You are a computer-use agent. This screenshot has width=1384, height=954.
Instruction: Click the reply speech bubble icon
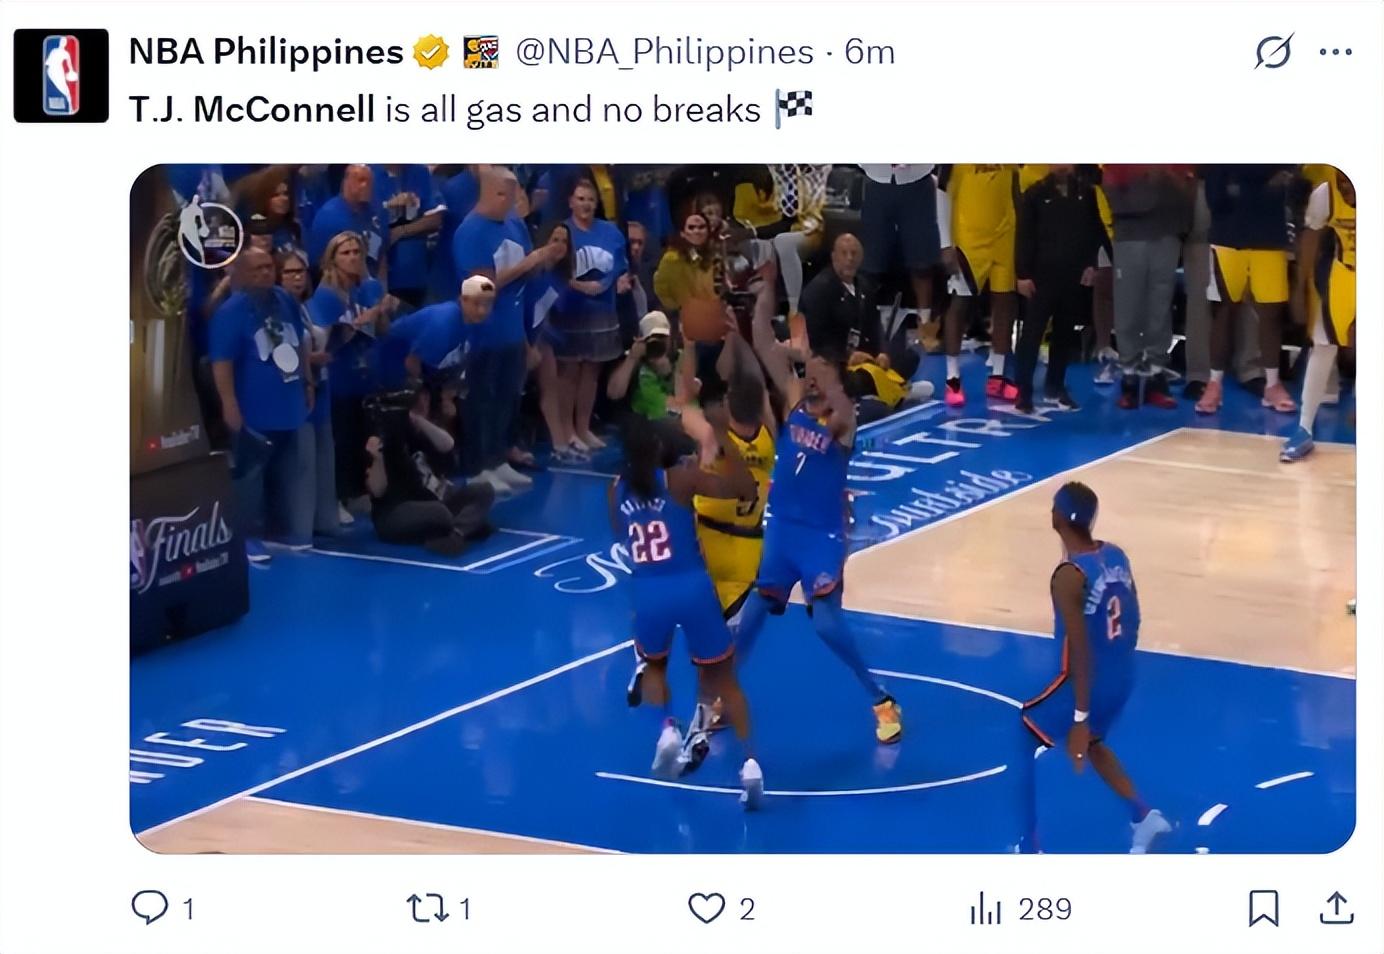coord(150,907)
